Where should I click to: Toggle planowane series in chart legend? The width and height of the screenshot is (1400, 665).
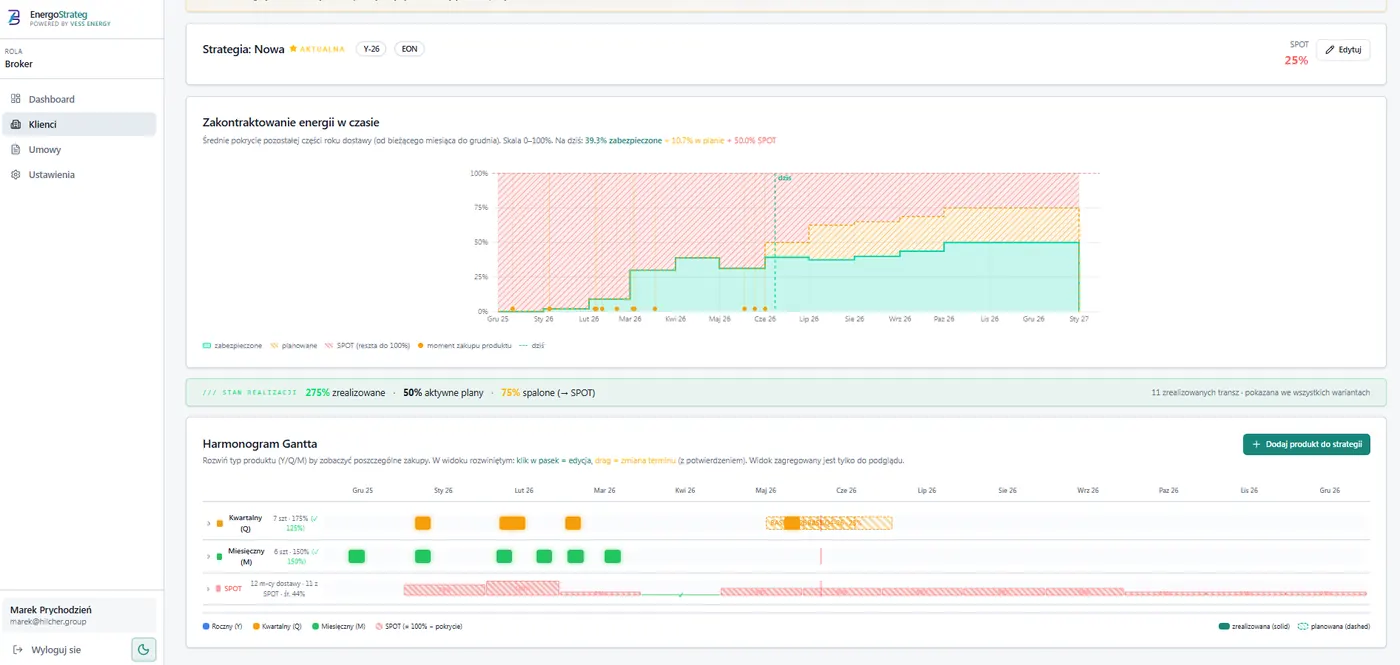294,345
